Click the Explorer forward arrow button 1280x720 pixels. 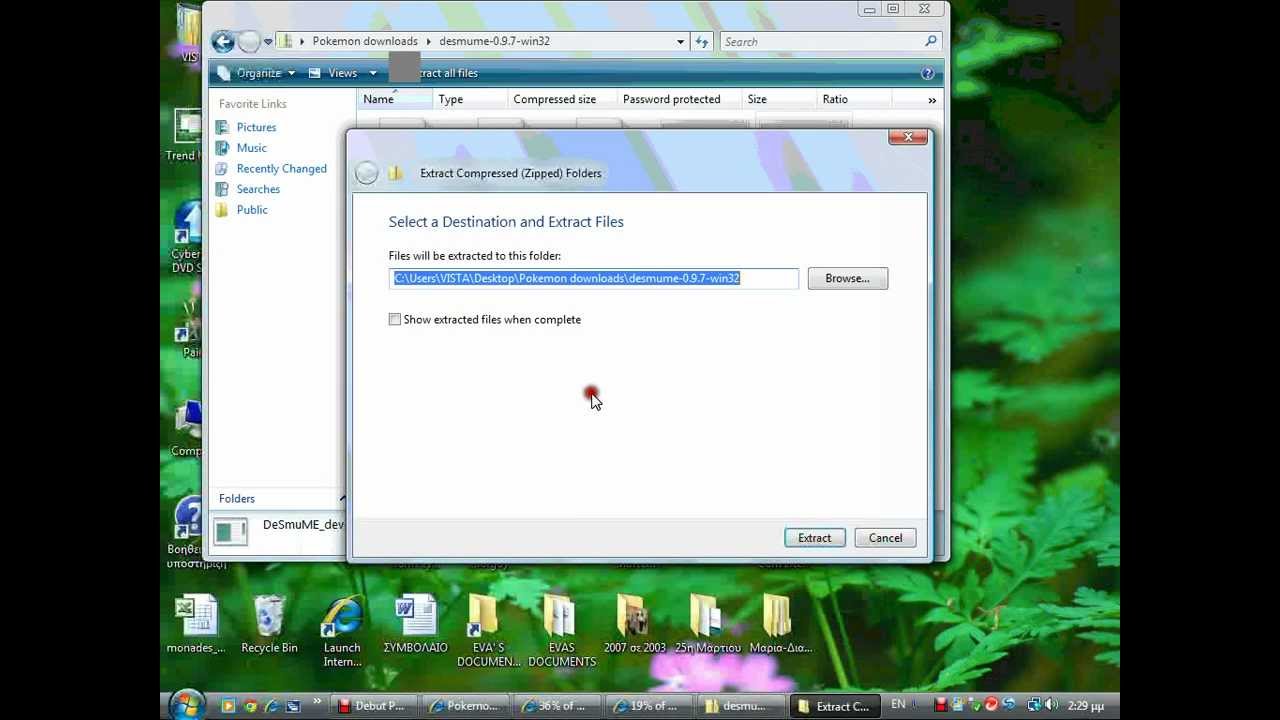(x=249, y=41)
